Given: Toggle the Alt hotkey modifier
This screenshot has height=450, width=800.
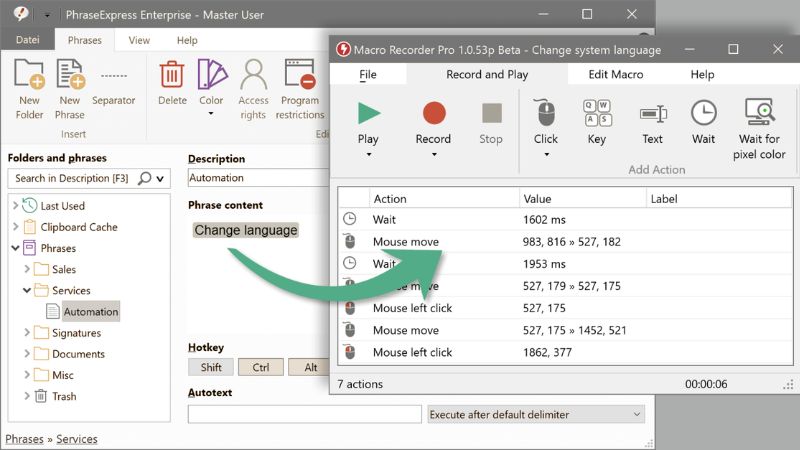Looking at the screenshot, I should [310, 367].
